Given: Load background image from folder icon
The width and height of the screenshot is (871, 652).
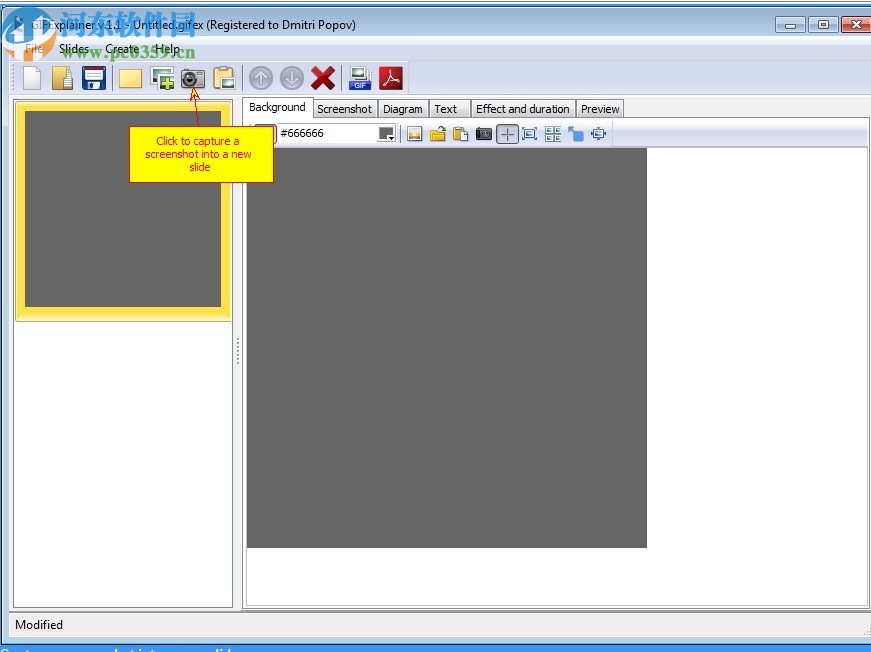Looking at the screenshot, I should (438, 134).
